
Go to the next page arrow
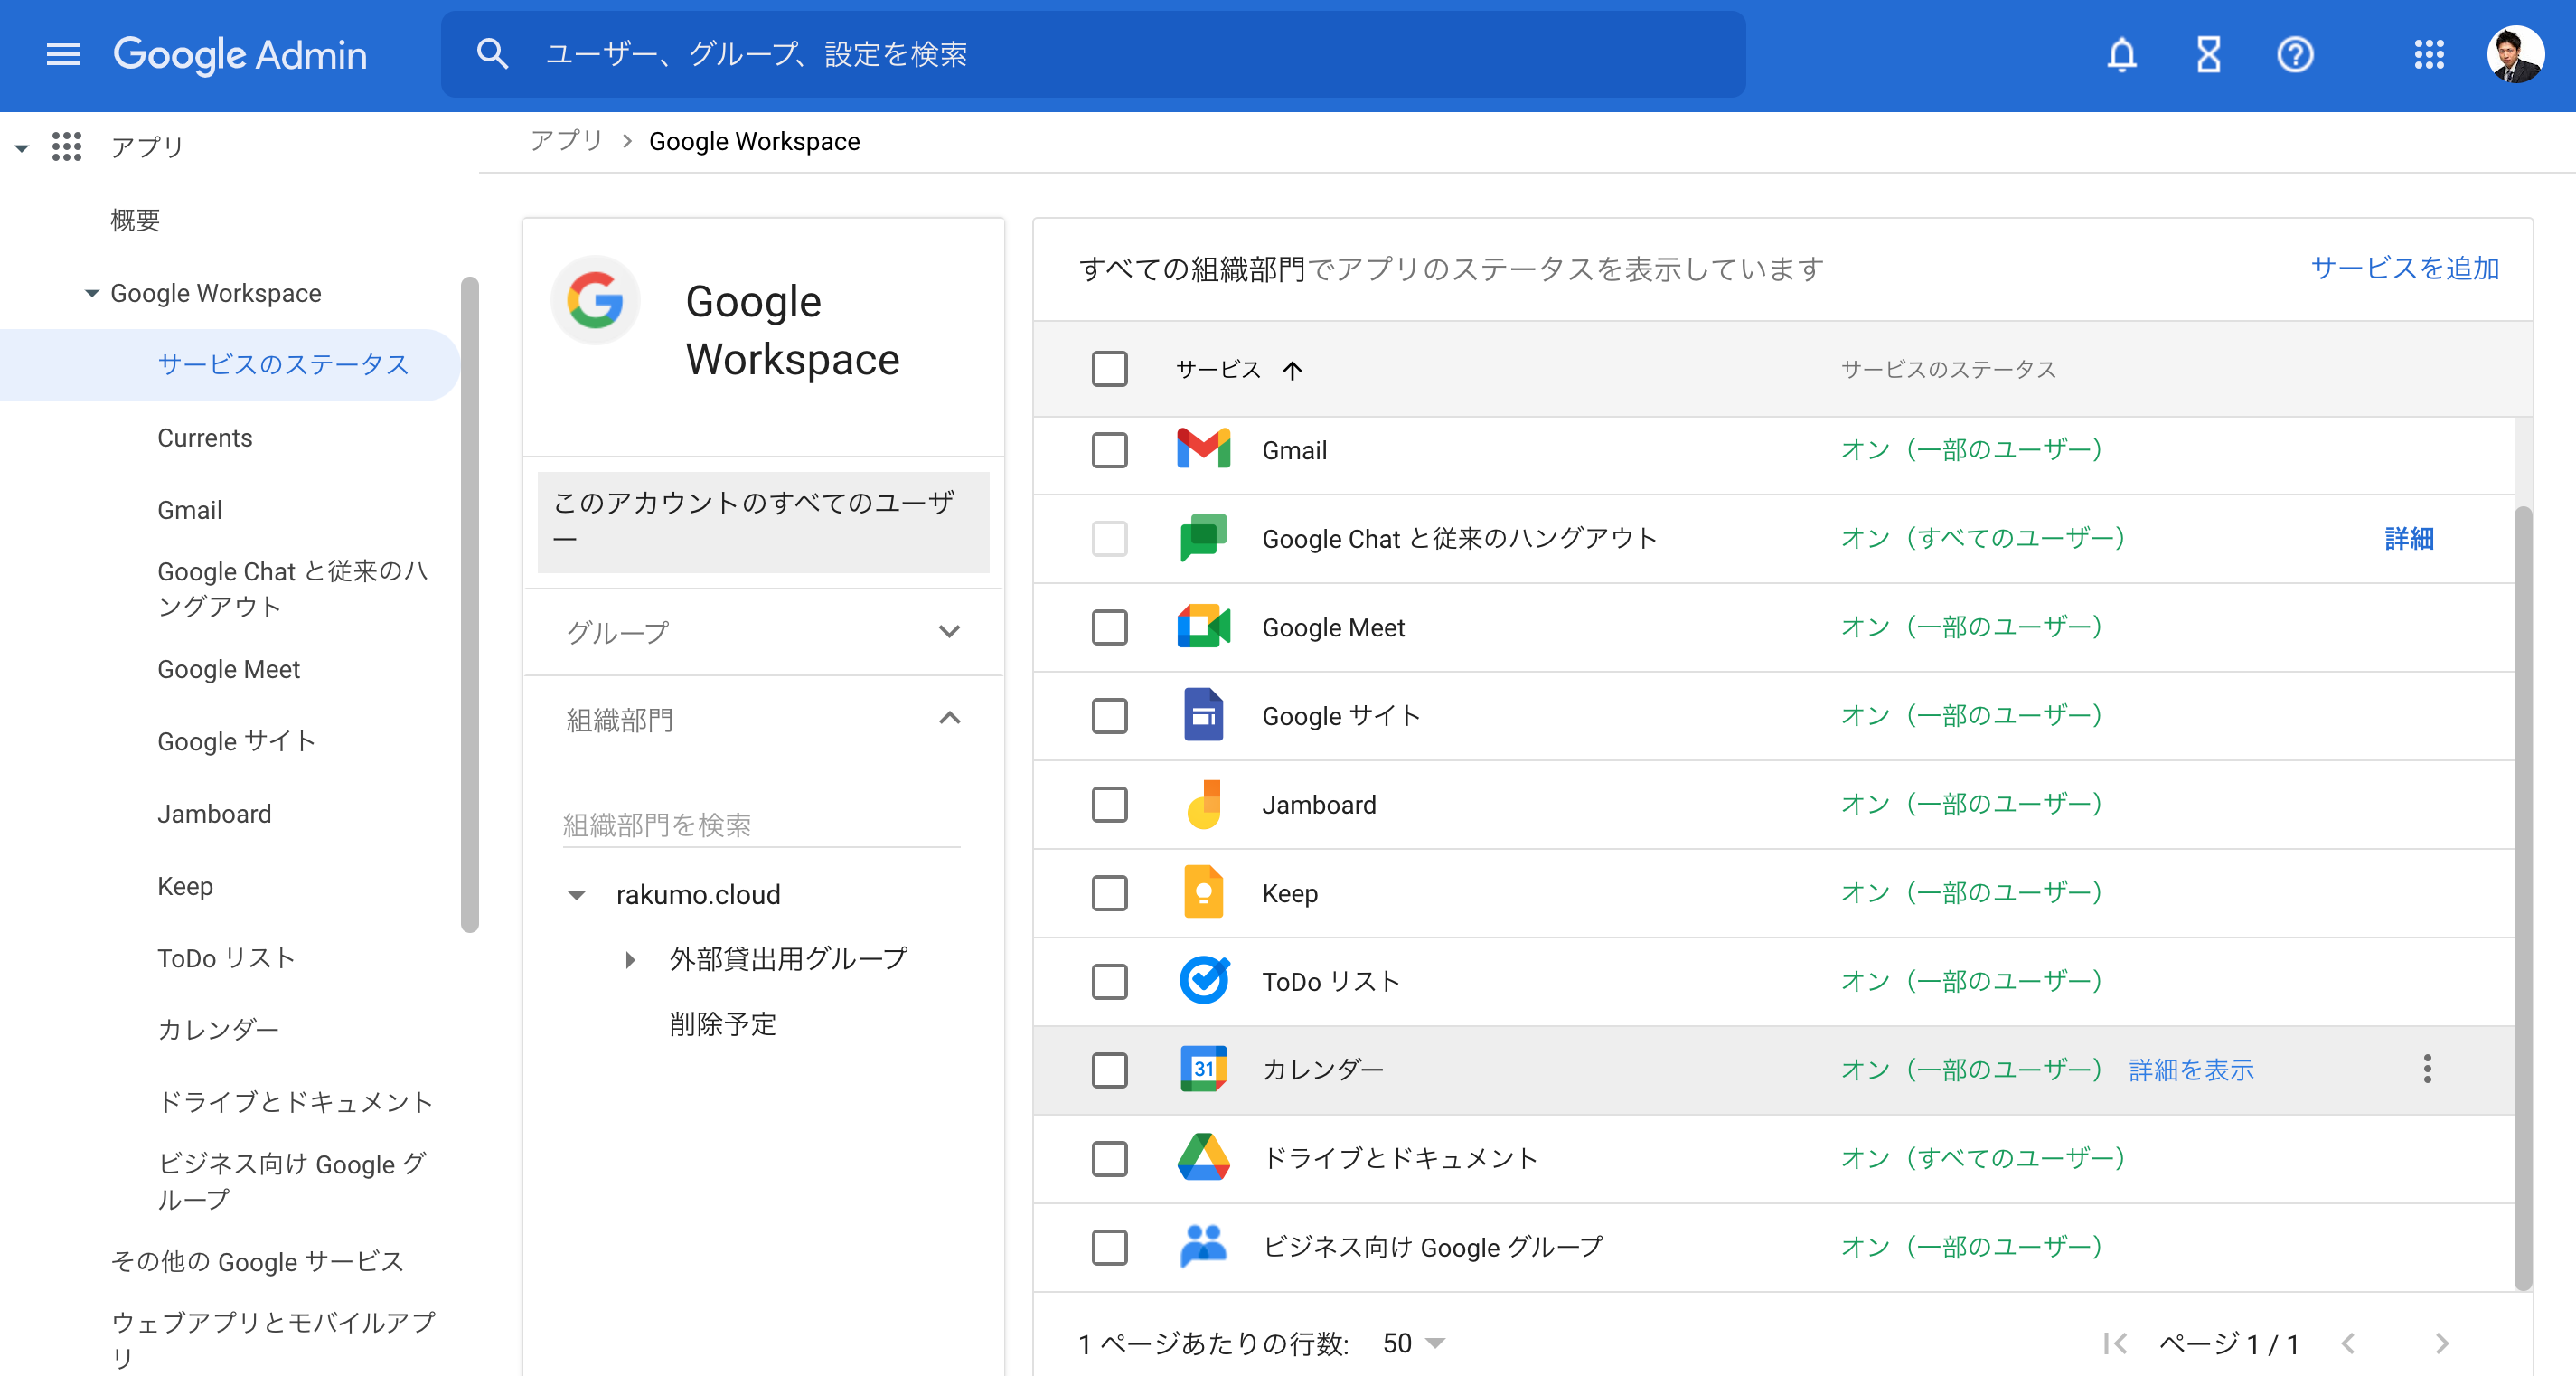tap(2441, 1343)
